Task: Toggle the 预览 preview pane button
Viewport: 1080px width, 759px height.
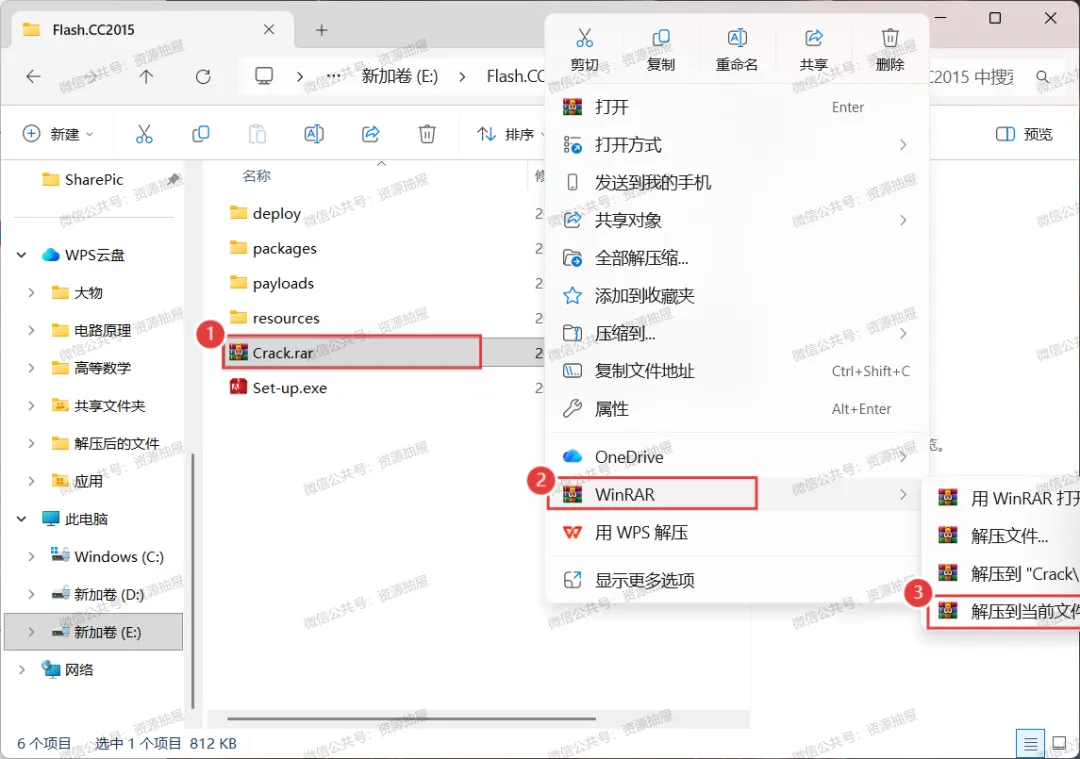Action: click(1024, 134)
